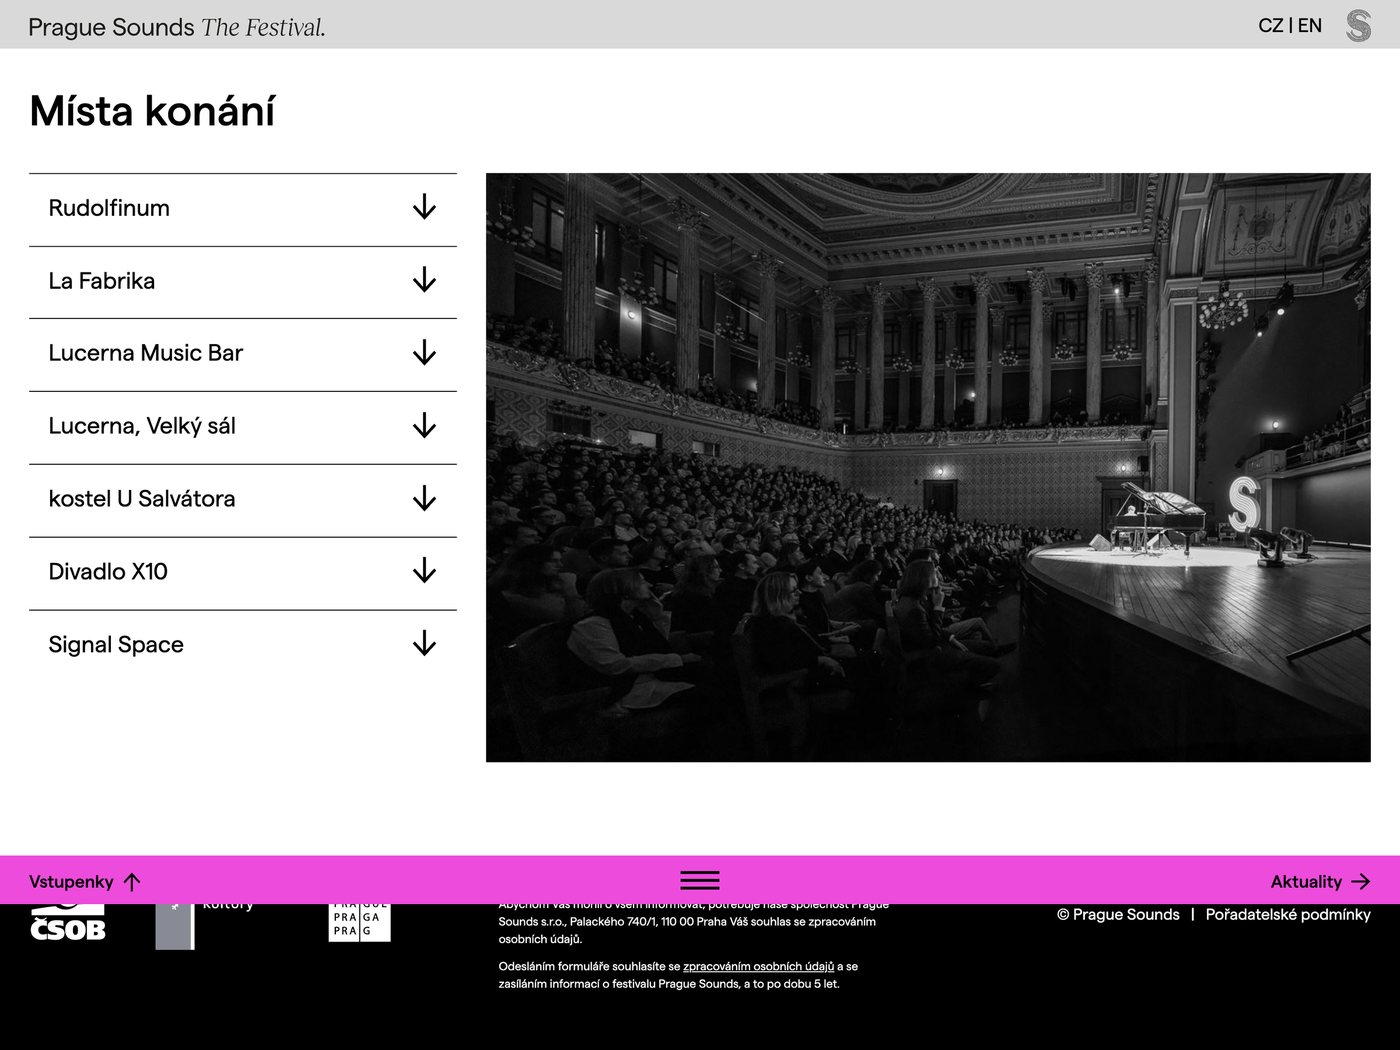Click the ČSOB sponsor logo
This screenshot has width=1400, height=1050.
[x=68, y=923]
